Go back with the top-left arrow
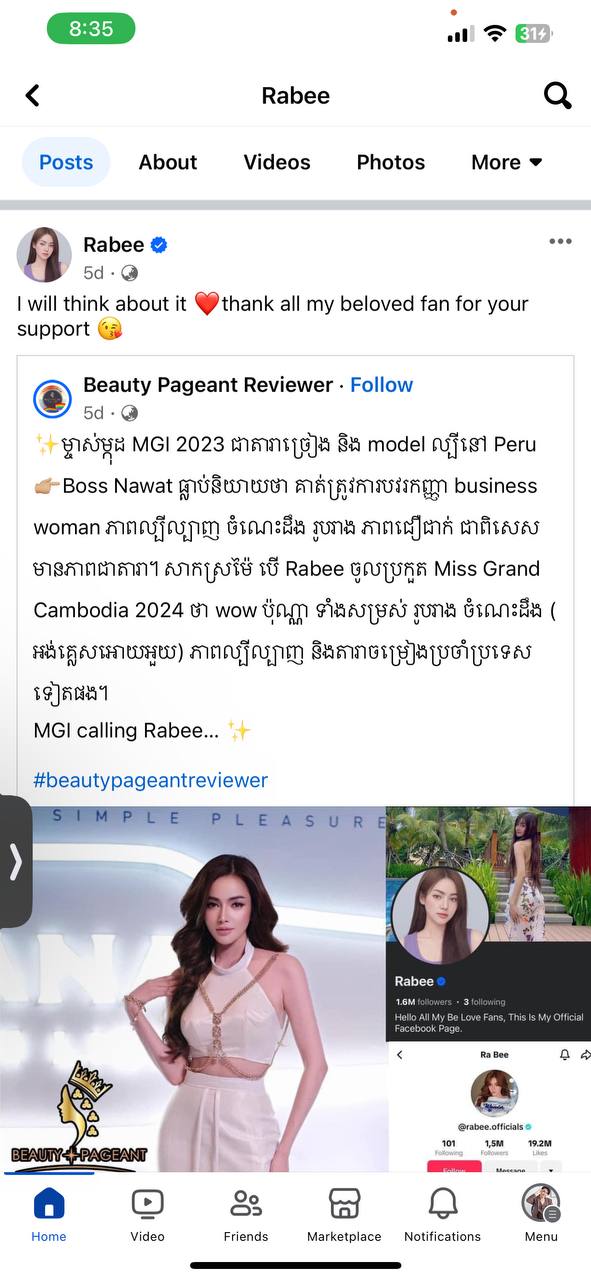The image size is (591, 1280). pyautogui.click(x=32, y=95)
